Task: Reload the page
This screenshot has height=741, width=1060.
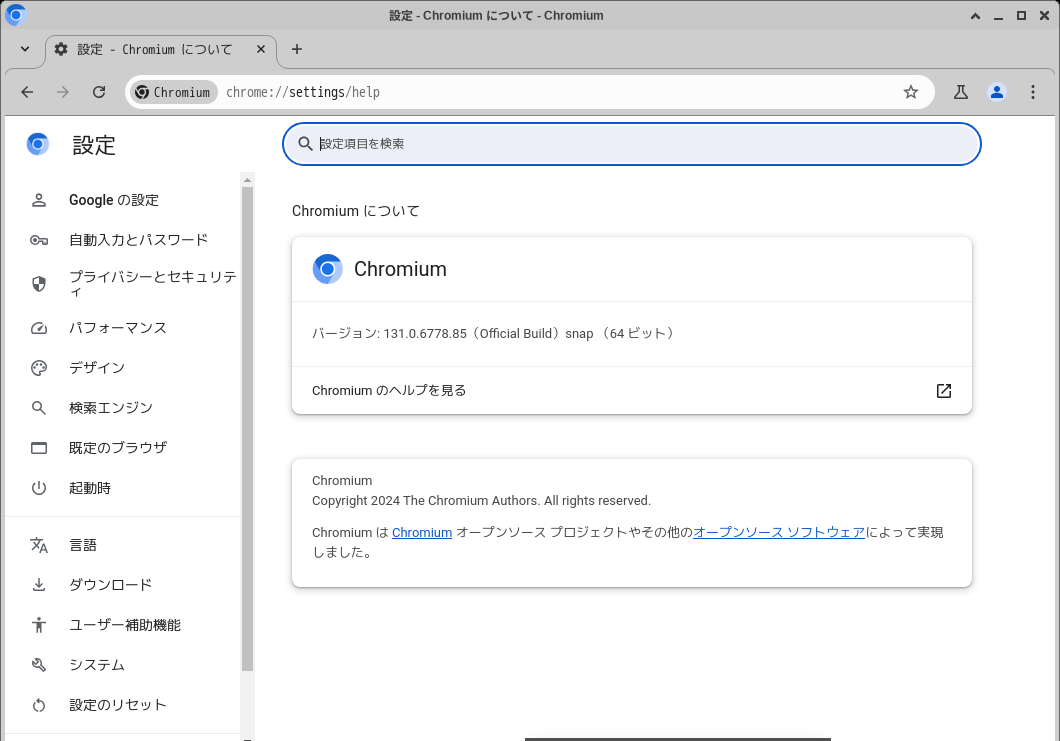Action: [98, 91]
